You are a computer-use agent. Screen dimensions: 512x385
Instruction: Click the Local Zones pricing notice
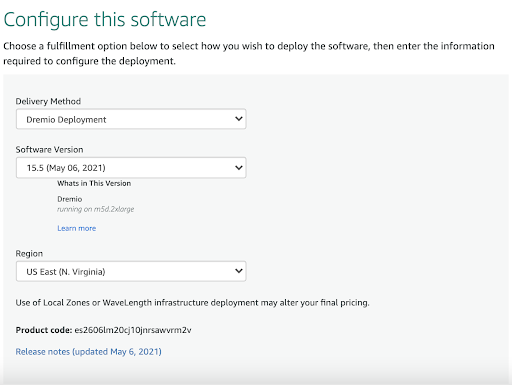pyautogui.click(x=192, y=303)
